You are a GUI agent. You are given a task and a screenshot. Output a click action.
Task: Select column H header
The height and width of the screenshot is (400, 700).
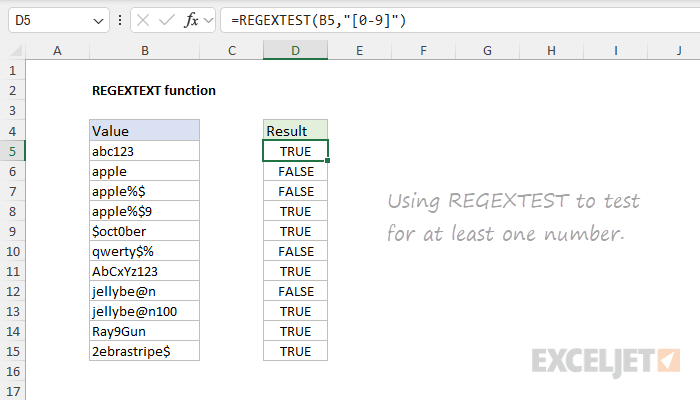click(551, 50)
